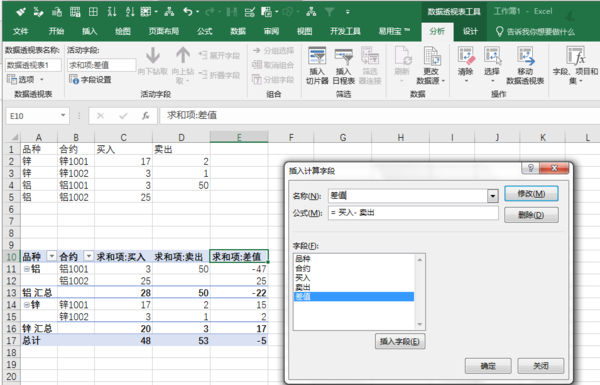Collapse the 锌 group in pivot table

click(x=27, y=305)
